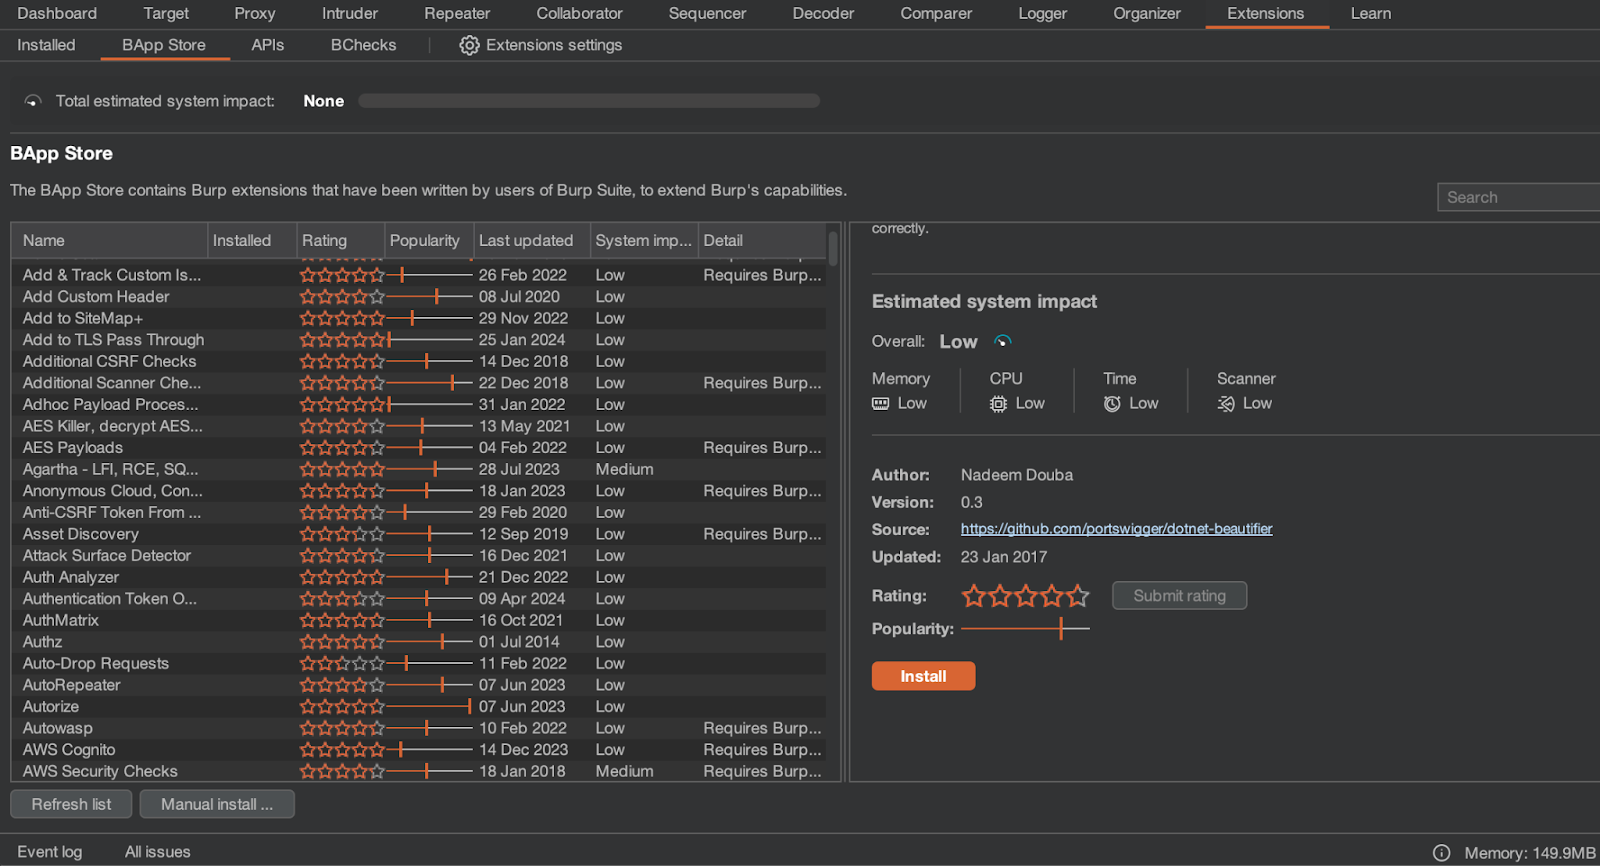Image resolution: width=1600 pixels, height=866 pixels.
Task: Click the Time impact clock icon
Action: point(1112,404)
